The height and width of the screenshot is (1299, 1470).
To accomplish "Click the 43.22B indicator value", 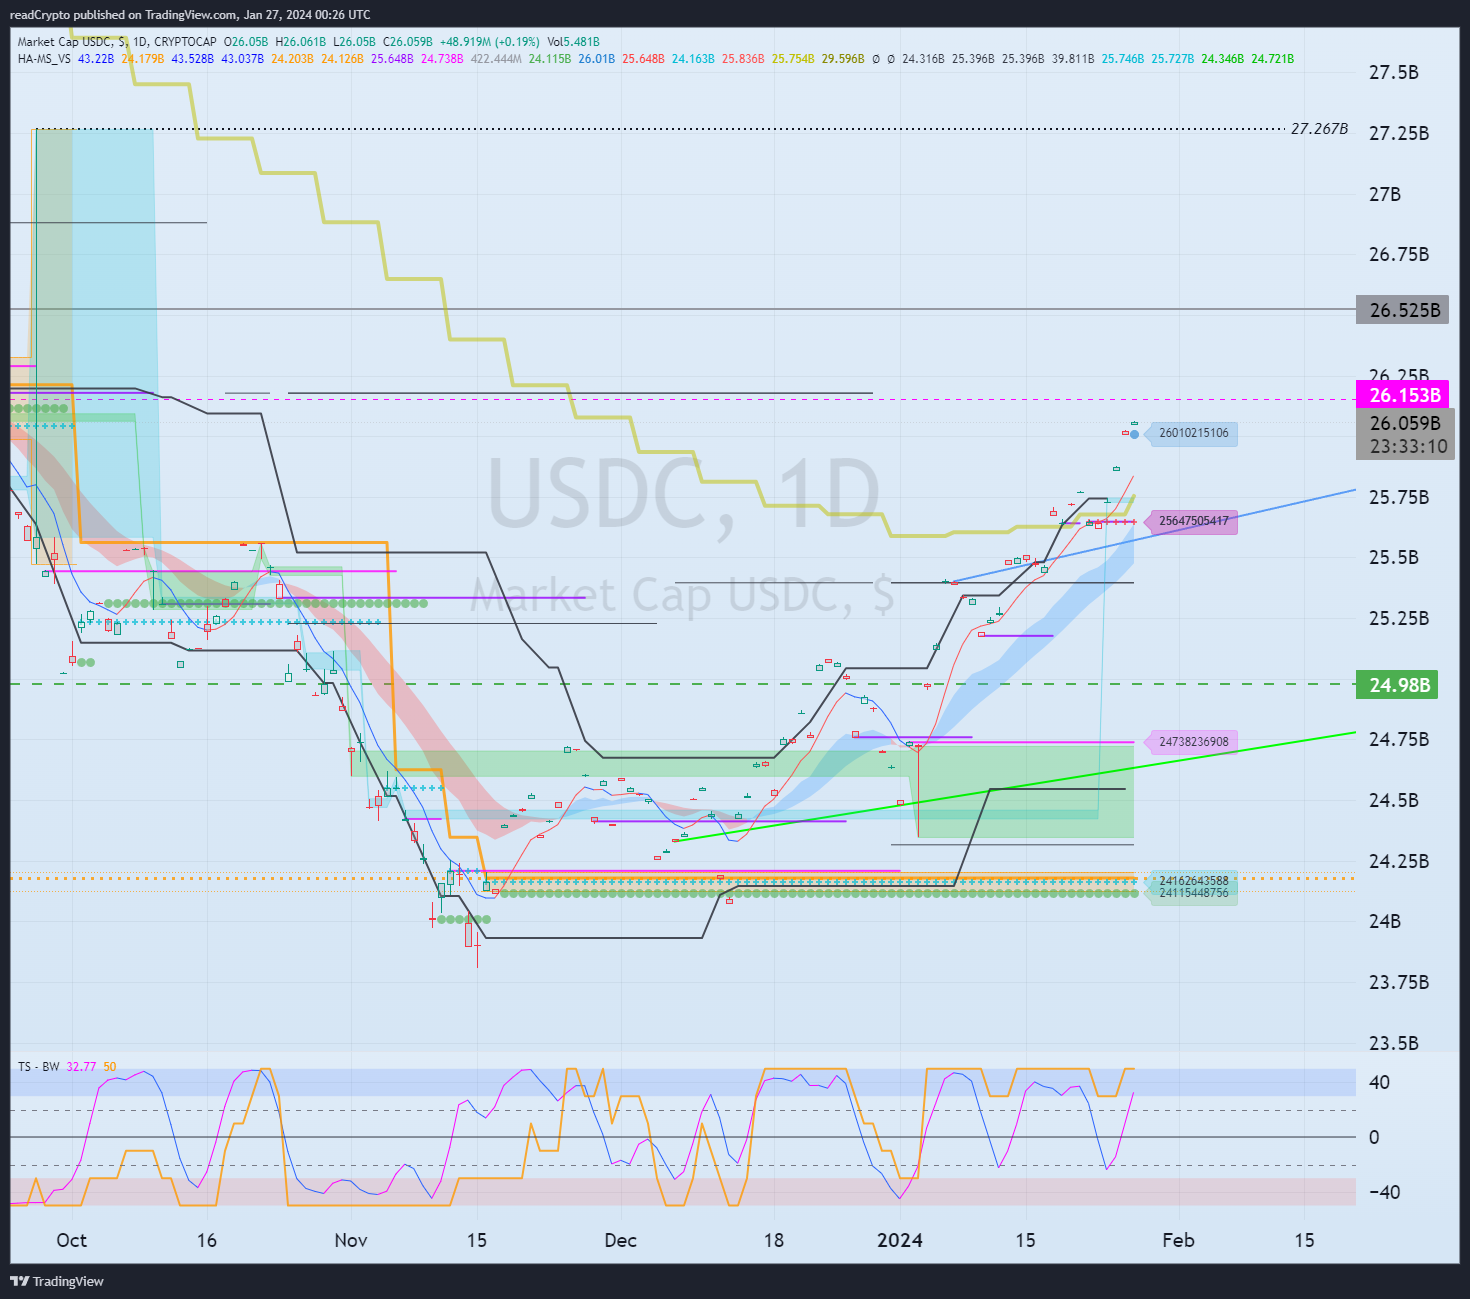I will coord(95,59).
